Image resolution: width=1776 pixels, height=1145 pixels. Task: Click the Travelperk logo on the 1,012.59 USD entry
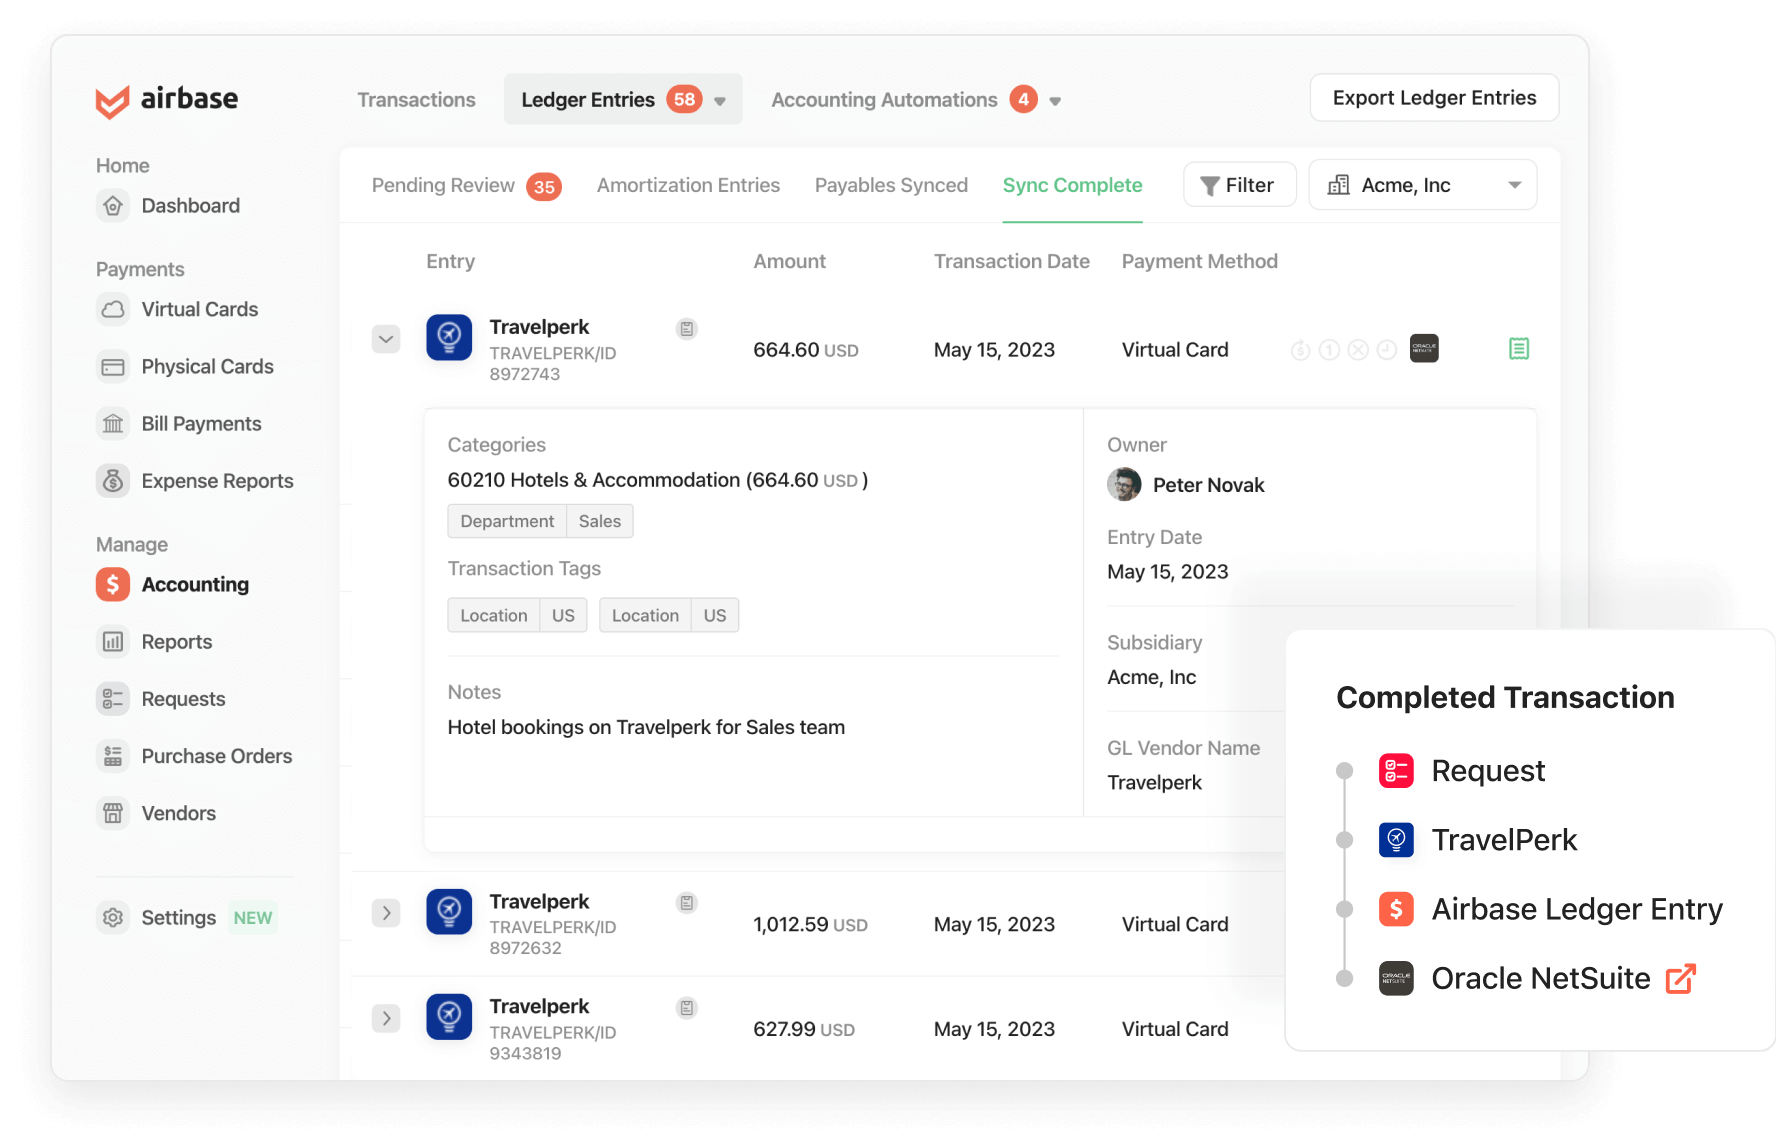pos(449,912)
